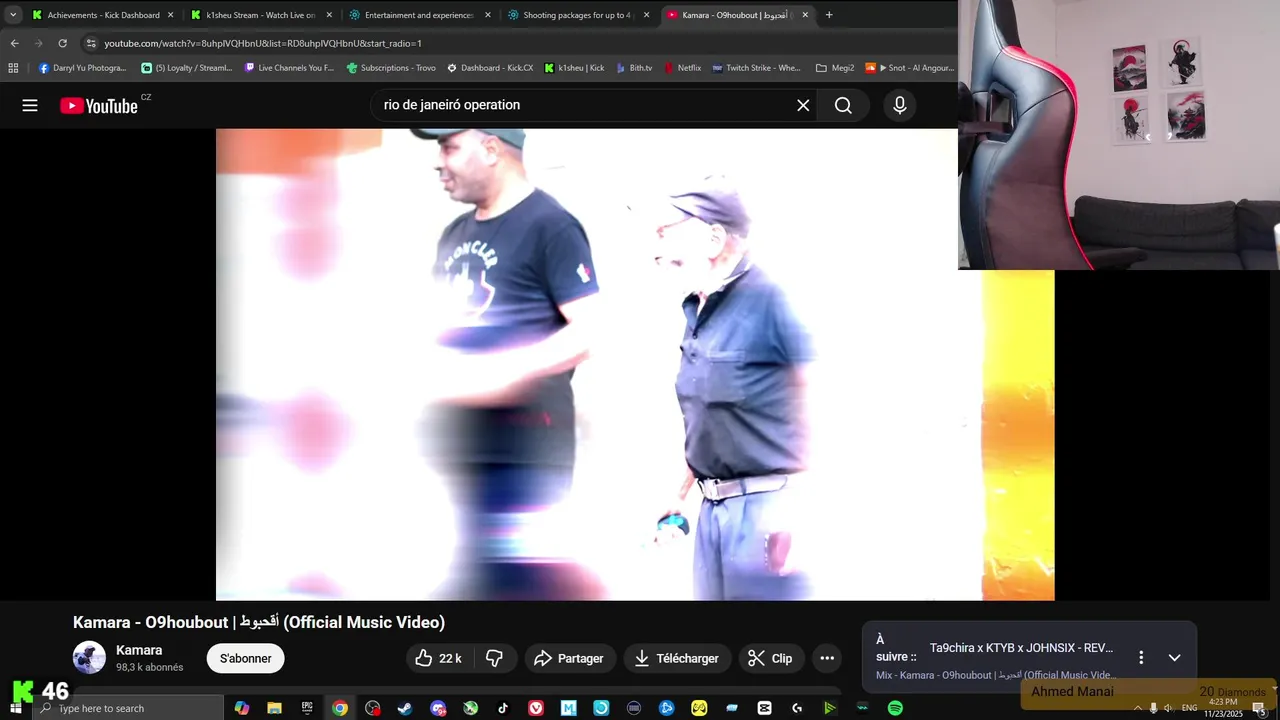Click the address bar URL
The height and width of the screenshot is (720, 1280).
[263, 43]
